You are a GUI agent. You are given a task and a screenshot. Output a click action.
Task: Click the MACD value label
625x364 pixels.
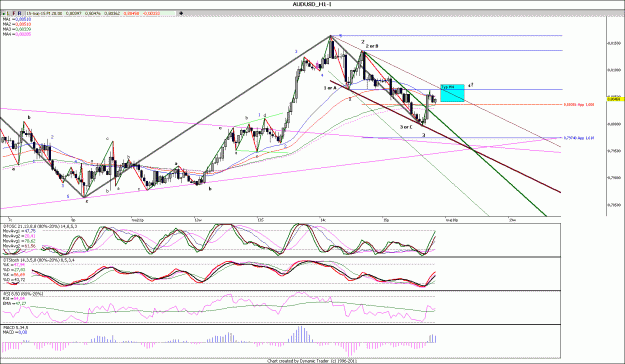pos(15,332)
